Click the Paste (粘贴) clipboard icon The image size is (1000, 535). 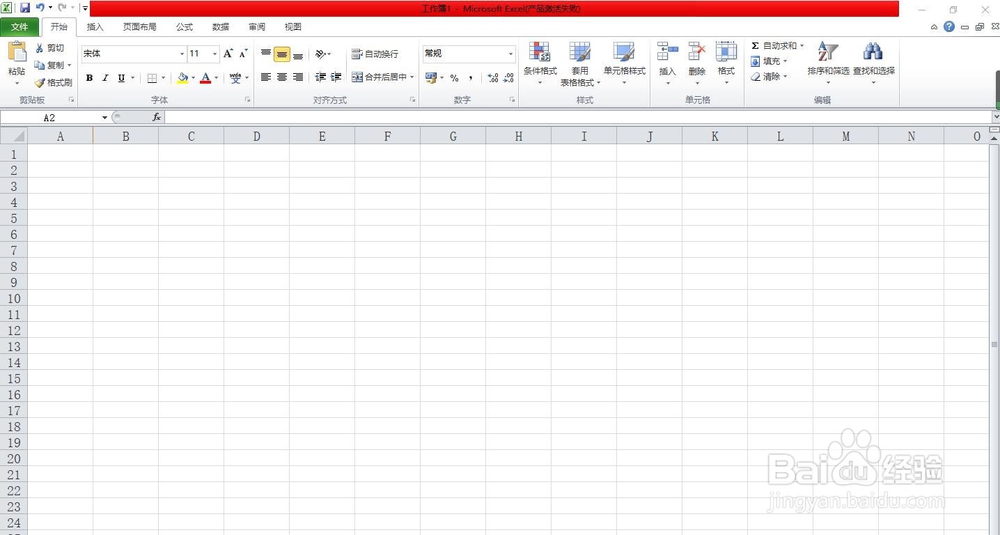click(17, 52)
